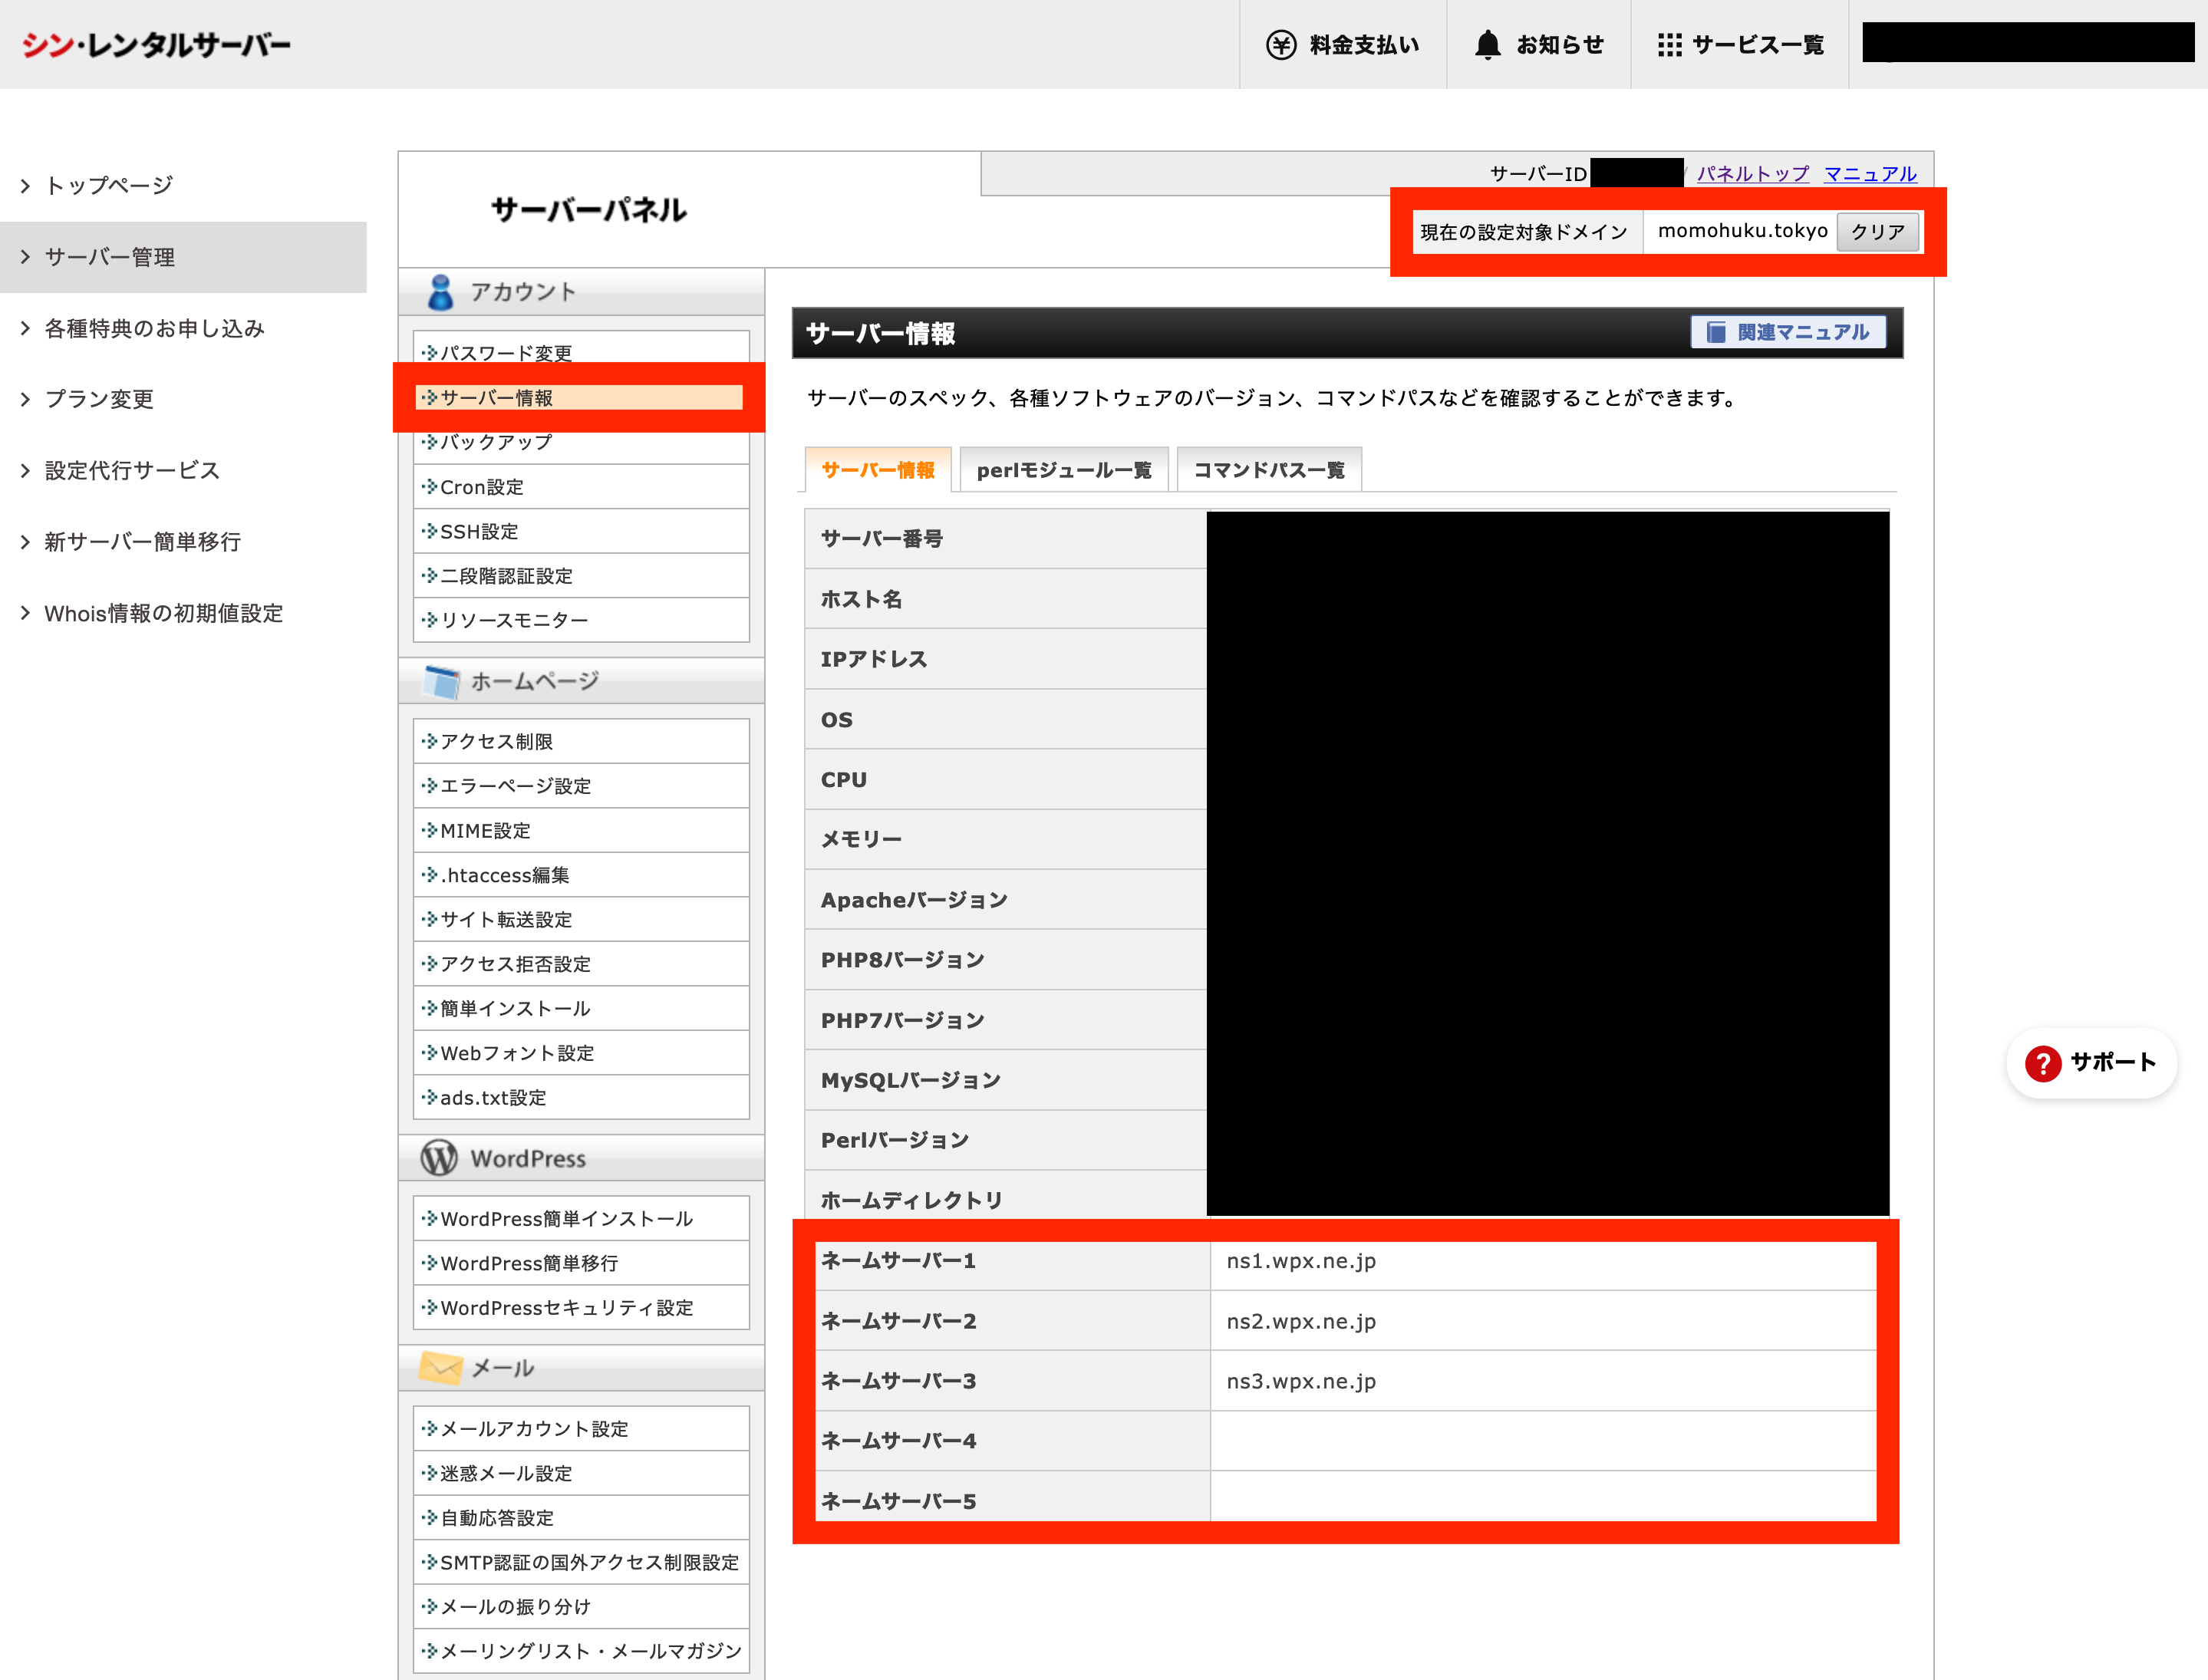This screenshot has height=1680, width=2208.
Task: Open WordPress簡単移行 menu item
Action: click(x=581, y=1263)
